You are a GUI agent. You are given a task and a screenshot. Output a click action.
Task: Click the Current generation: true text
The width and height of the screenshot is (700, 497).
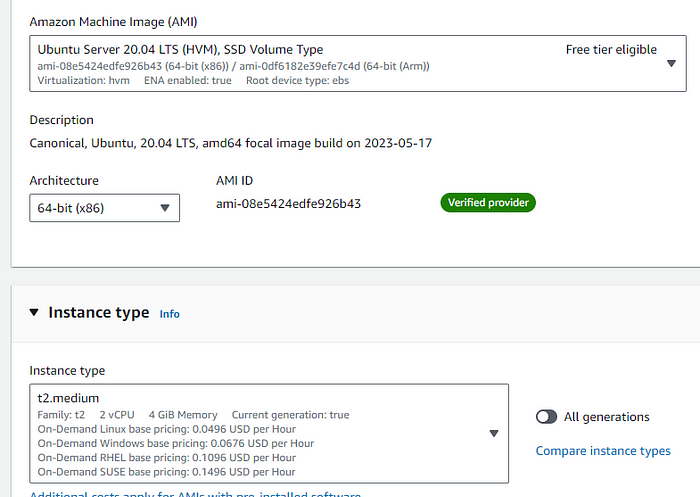(x=290, y=415)
